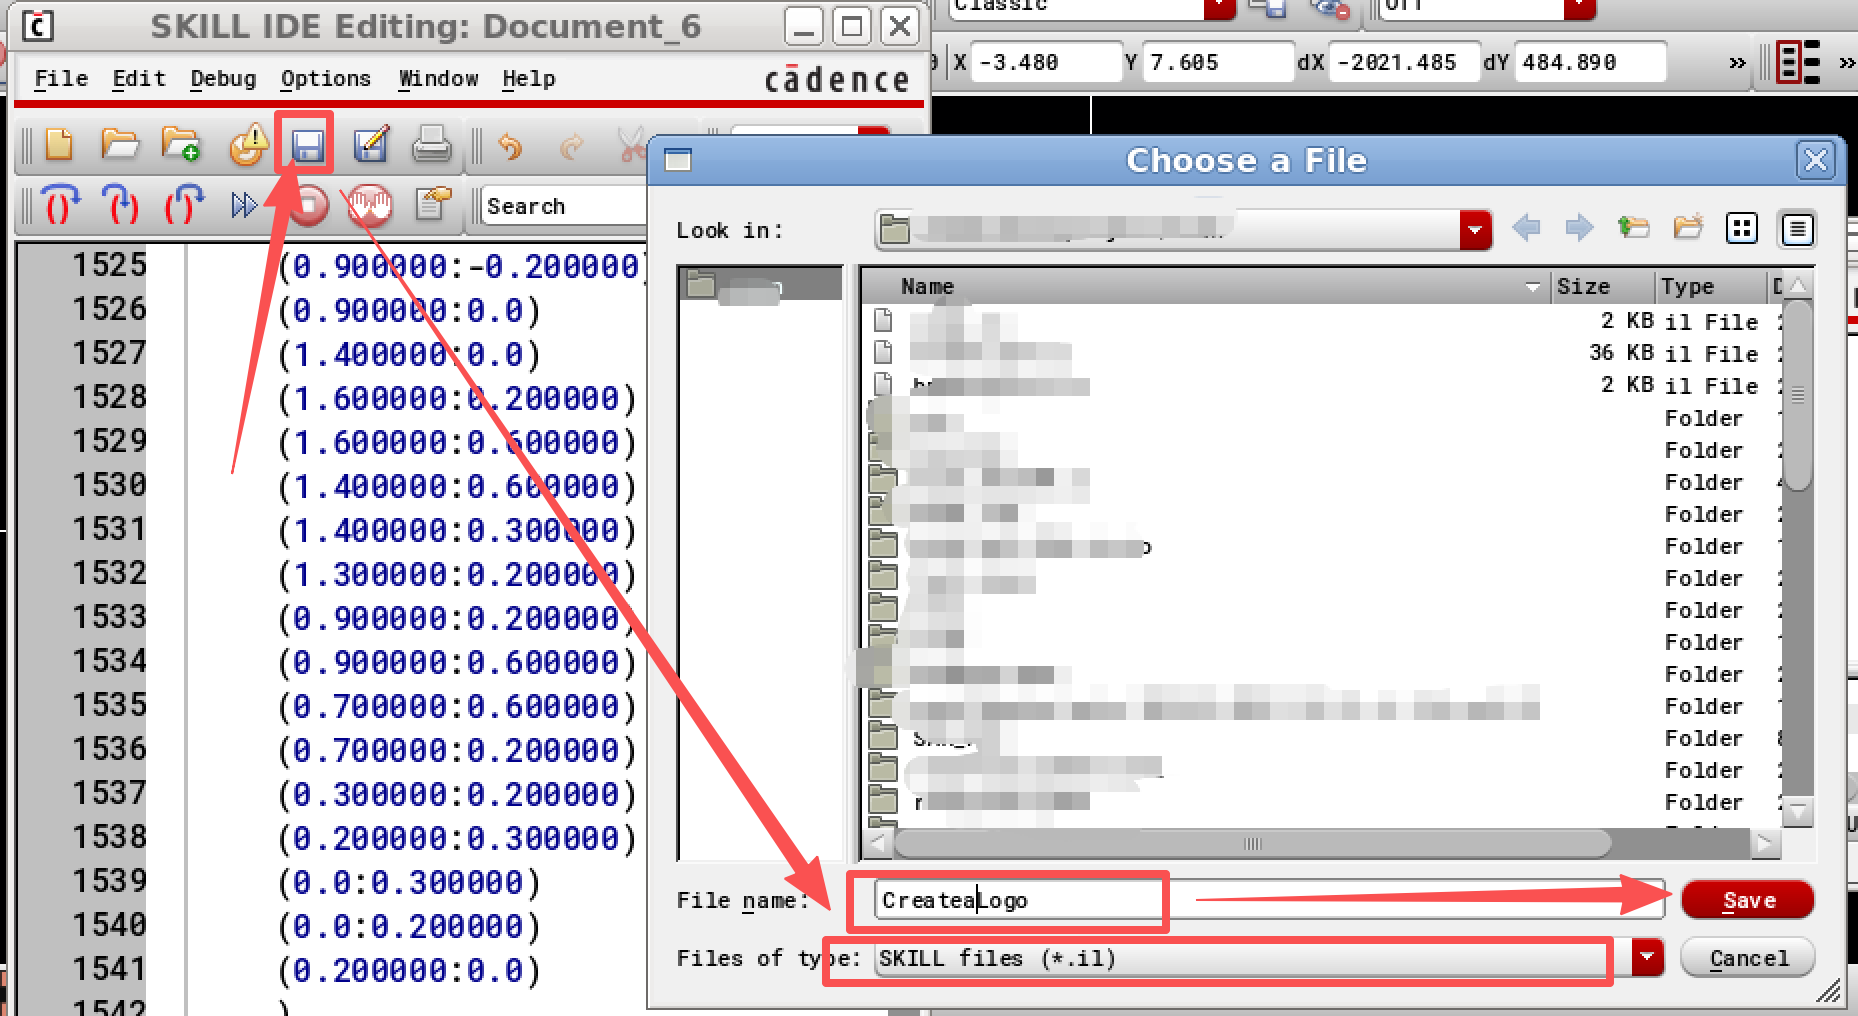Go forward in the Choose a File dialog
Viewport: 1858px width, 1016px height.
pos(1579,229)
